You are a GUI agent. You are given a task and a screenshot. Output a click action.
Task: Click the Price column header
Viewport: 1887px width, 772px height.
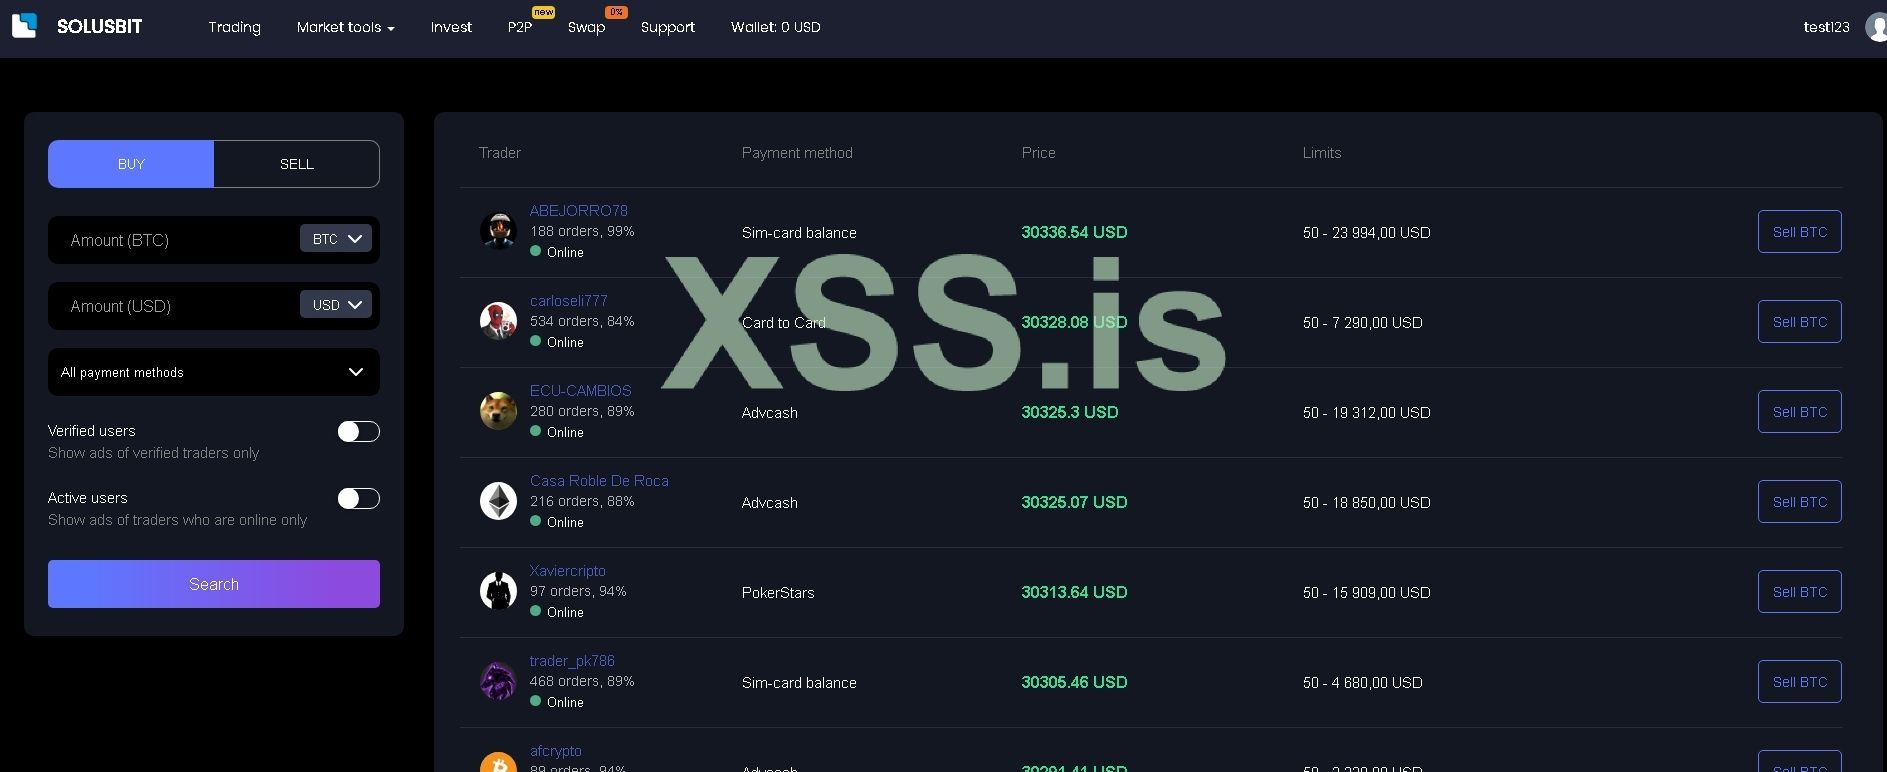click(1039, 153)
